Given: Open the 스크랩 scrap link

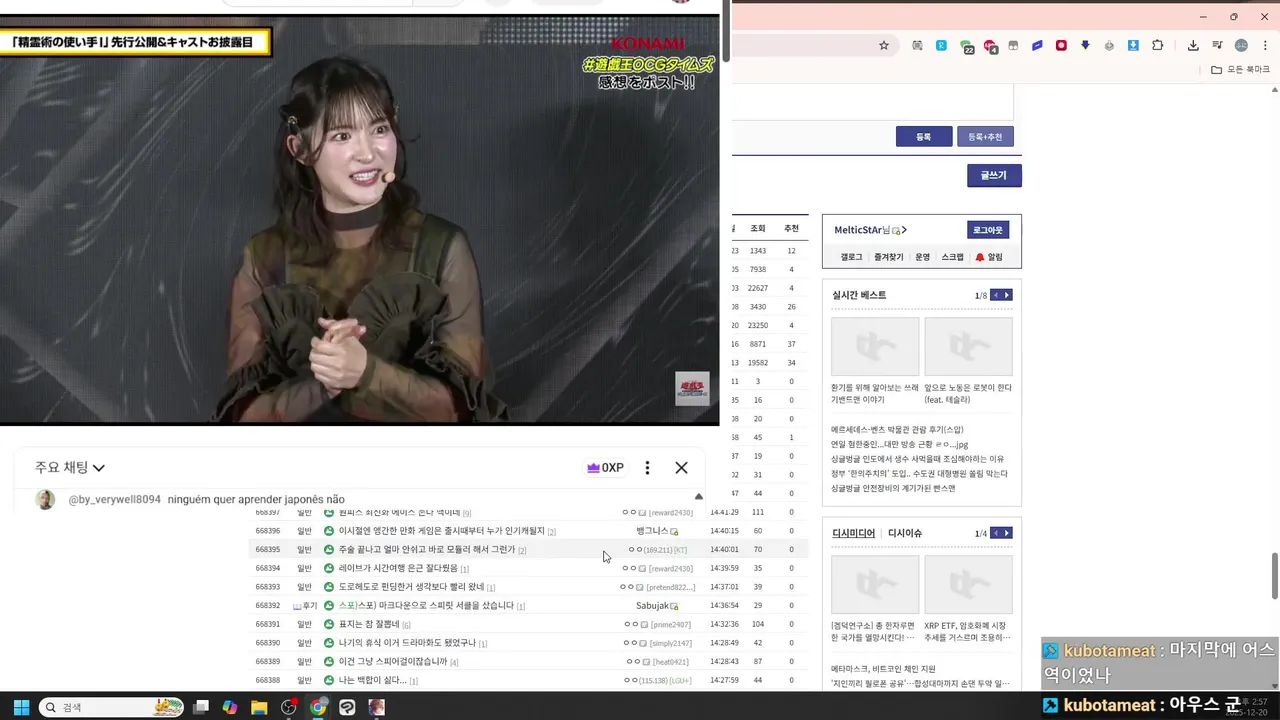Looking at the screenshot, I should click(x=952, y=257).
